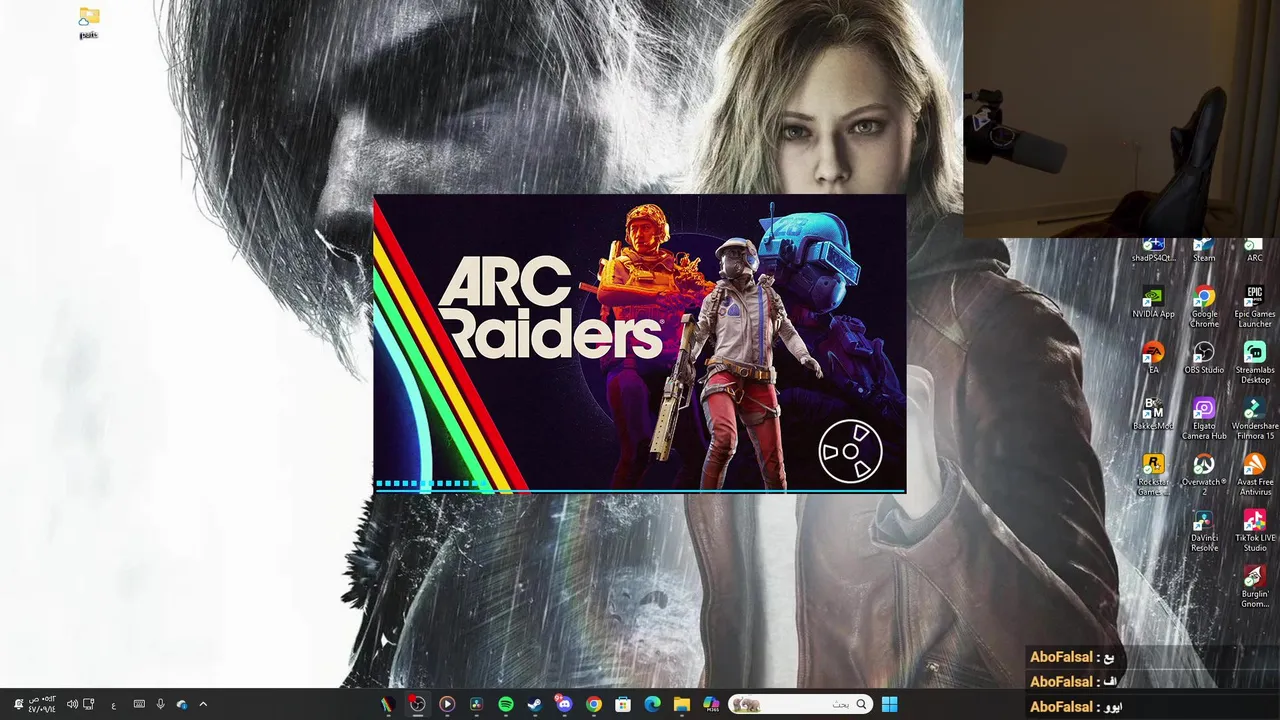Select the Burglin' Gnomes desktop icon
The height and width of the screenshot is (720, 1280).
coord(1254,586)
